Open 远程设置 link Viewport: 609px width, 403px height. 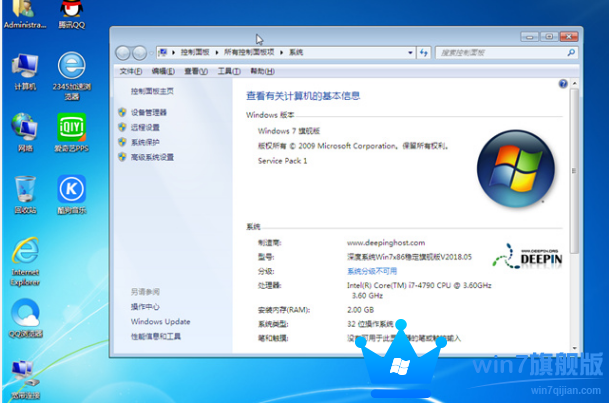(x=145, y=127)
